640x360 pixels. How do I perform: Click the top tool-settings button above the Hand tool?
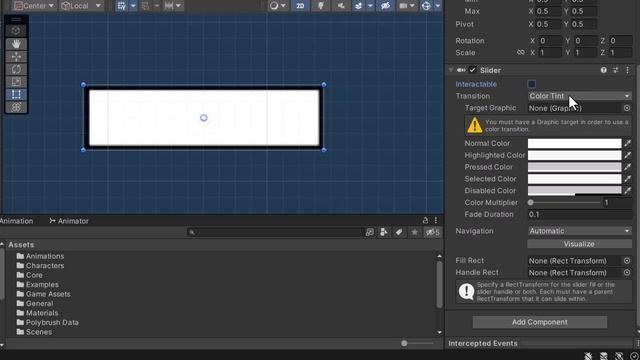[16, 31]
